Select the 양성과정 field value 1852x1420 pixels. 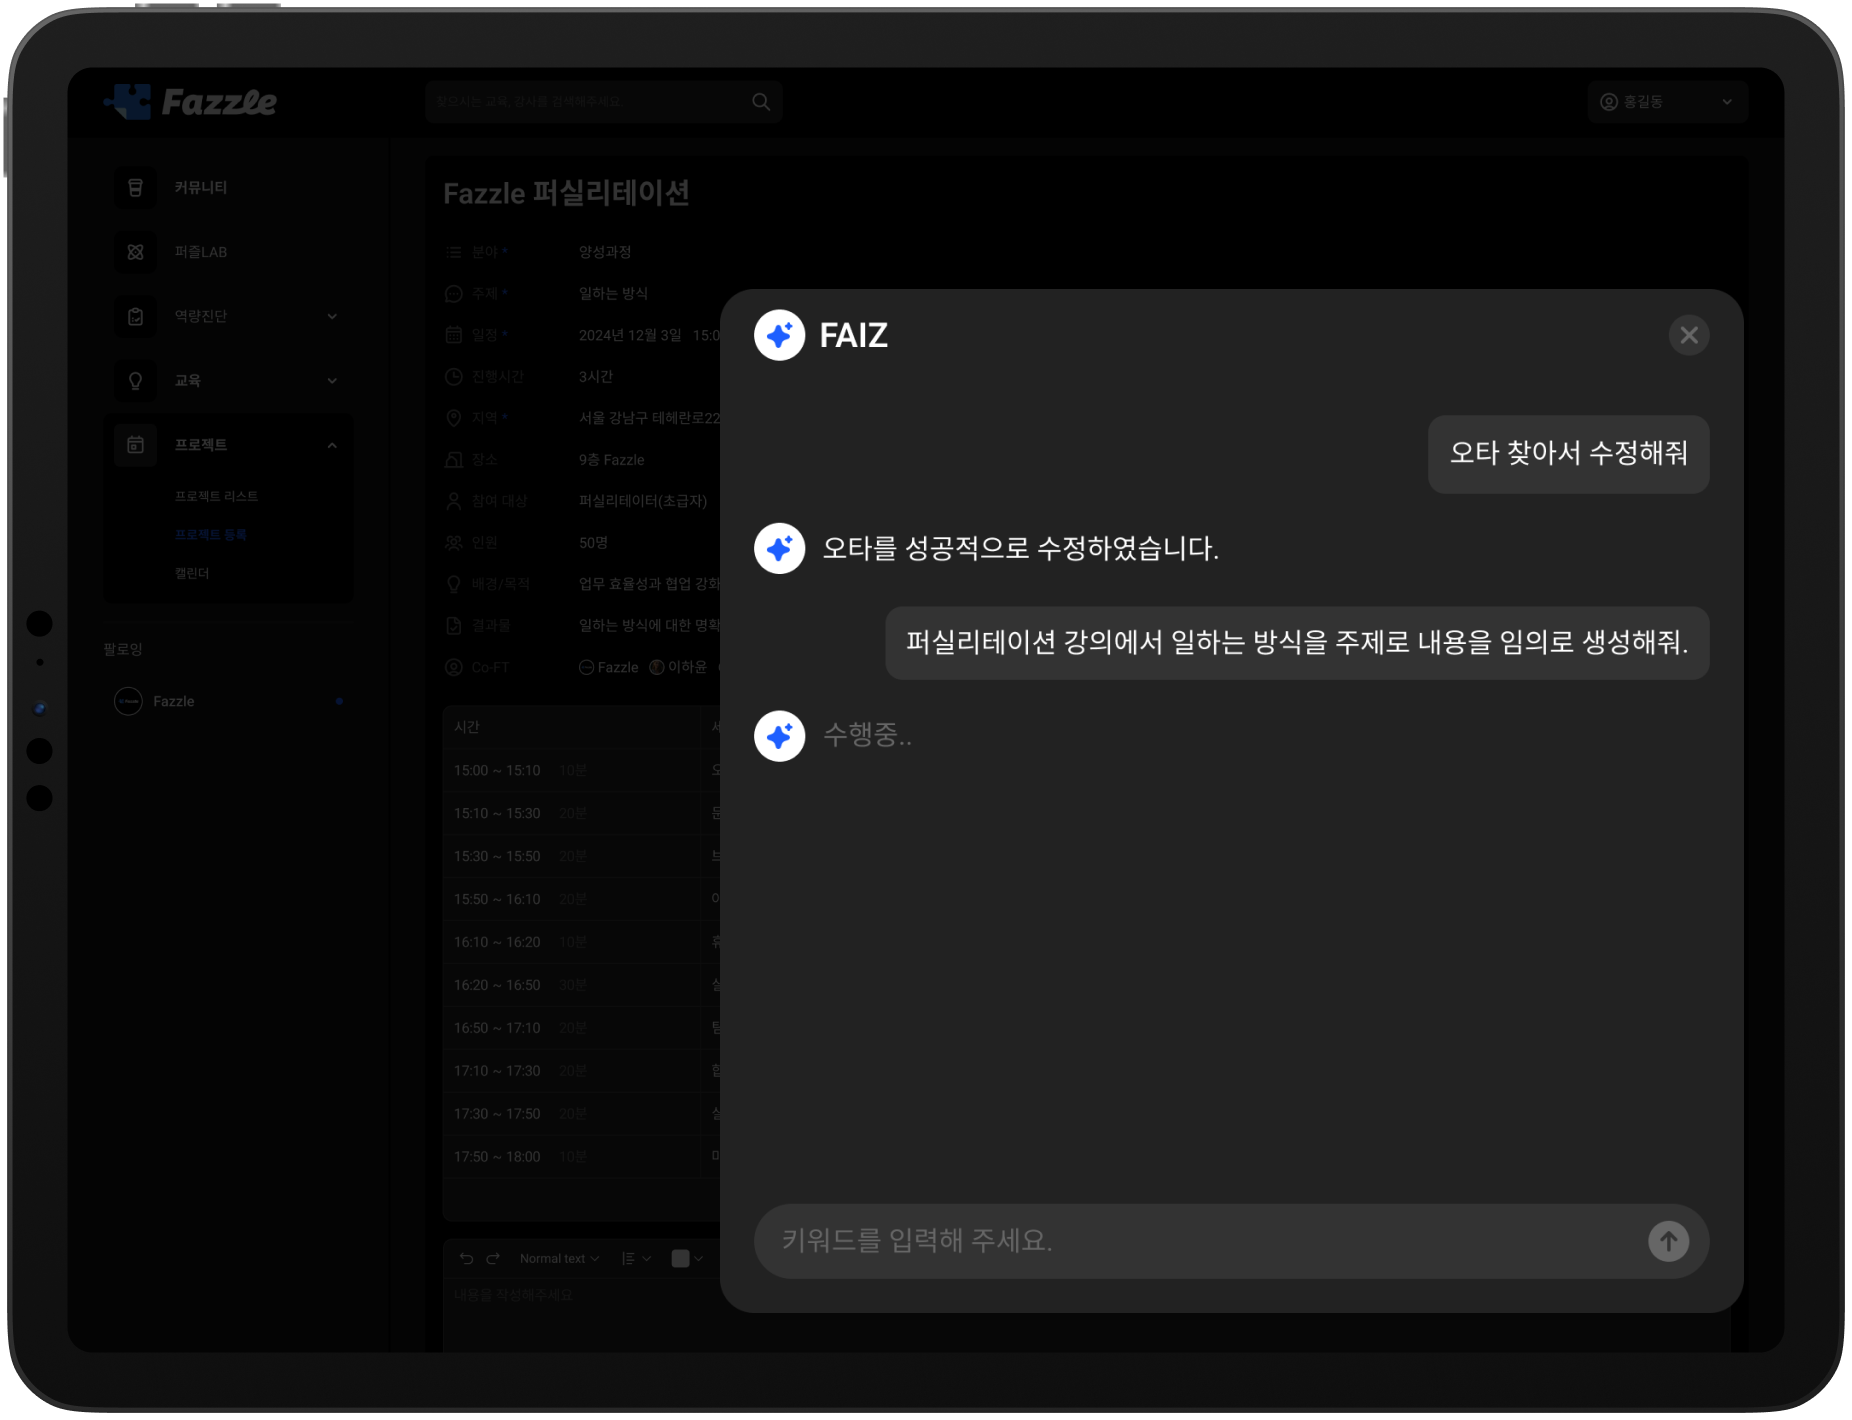click(605, 252)
